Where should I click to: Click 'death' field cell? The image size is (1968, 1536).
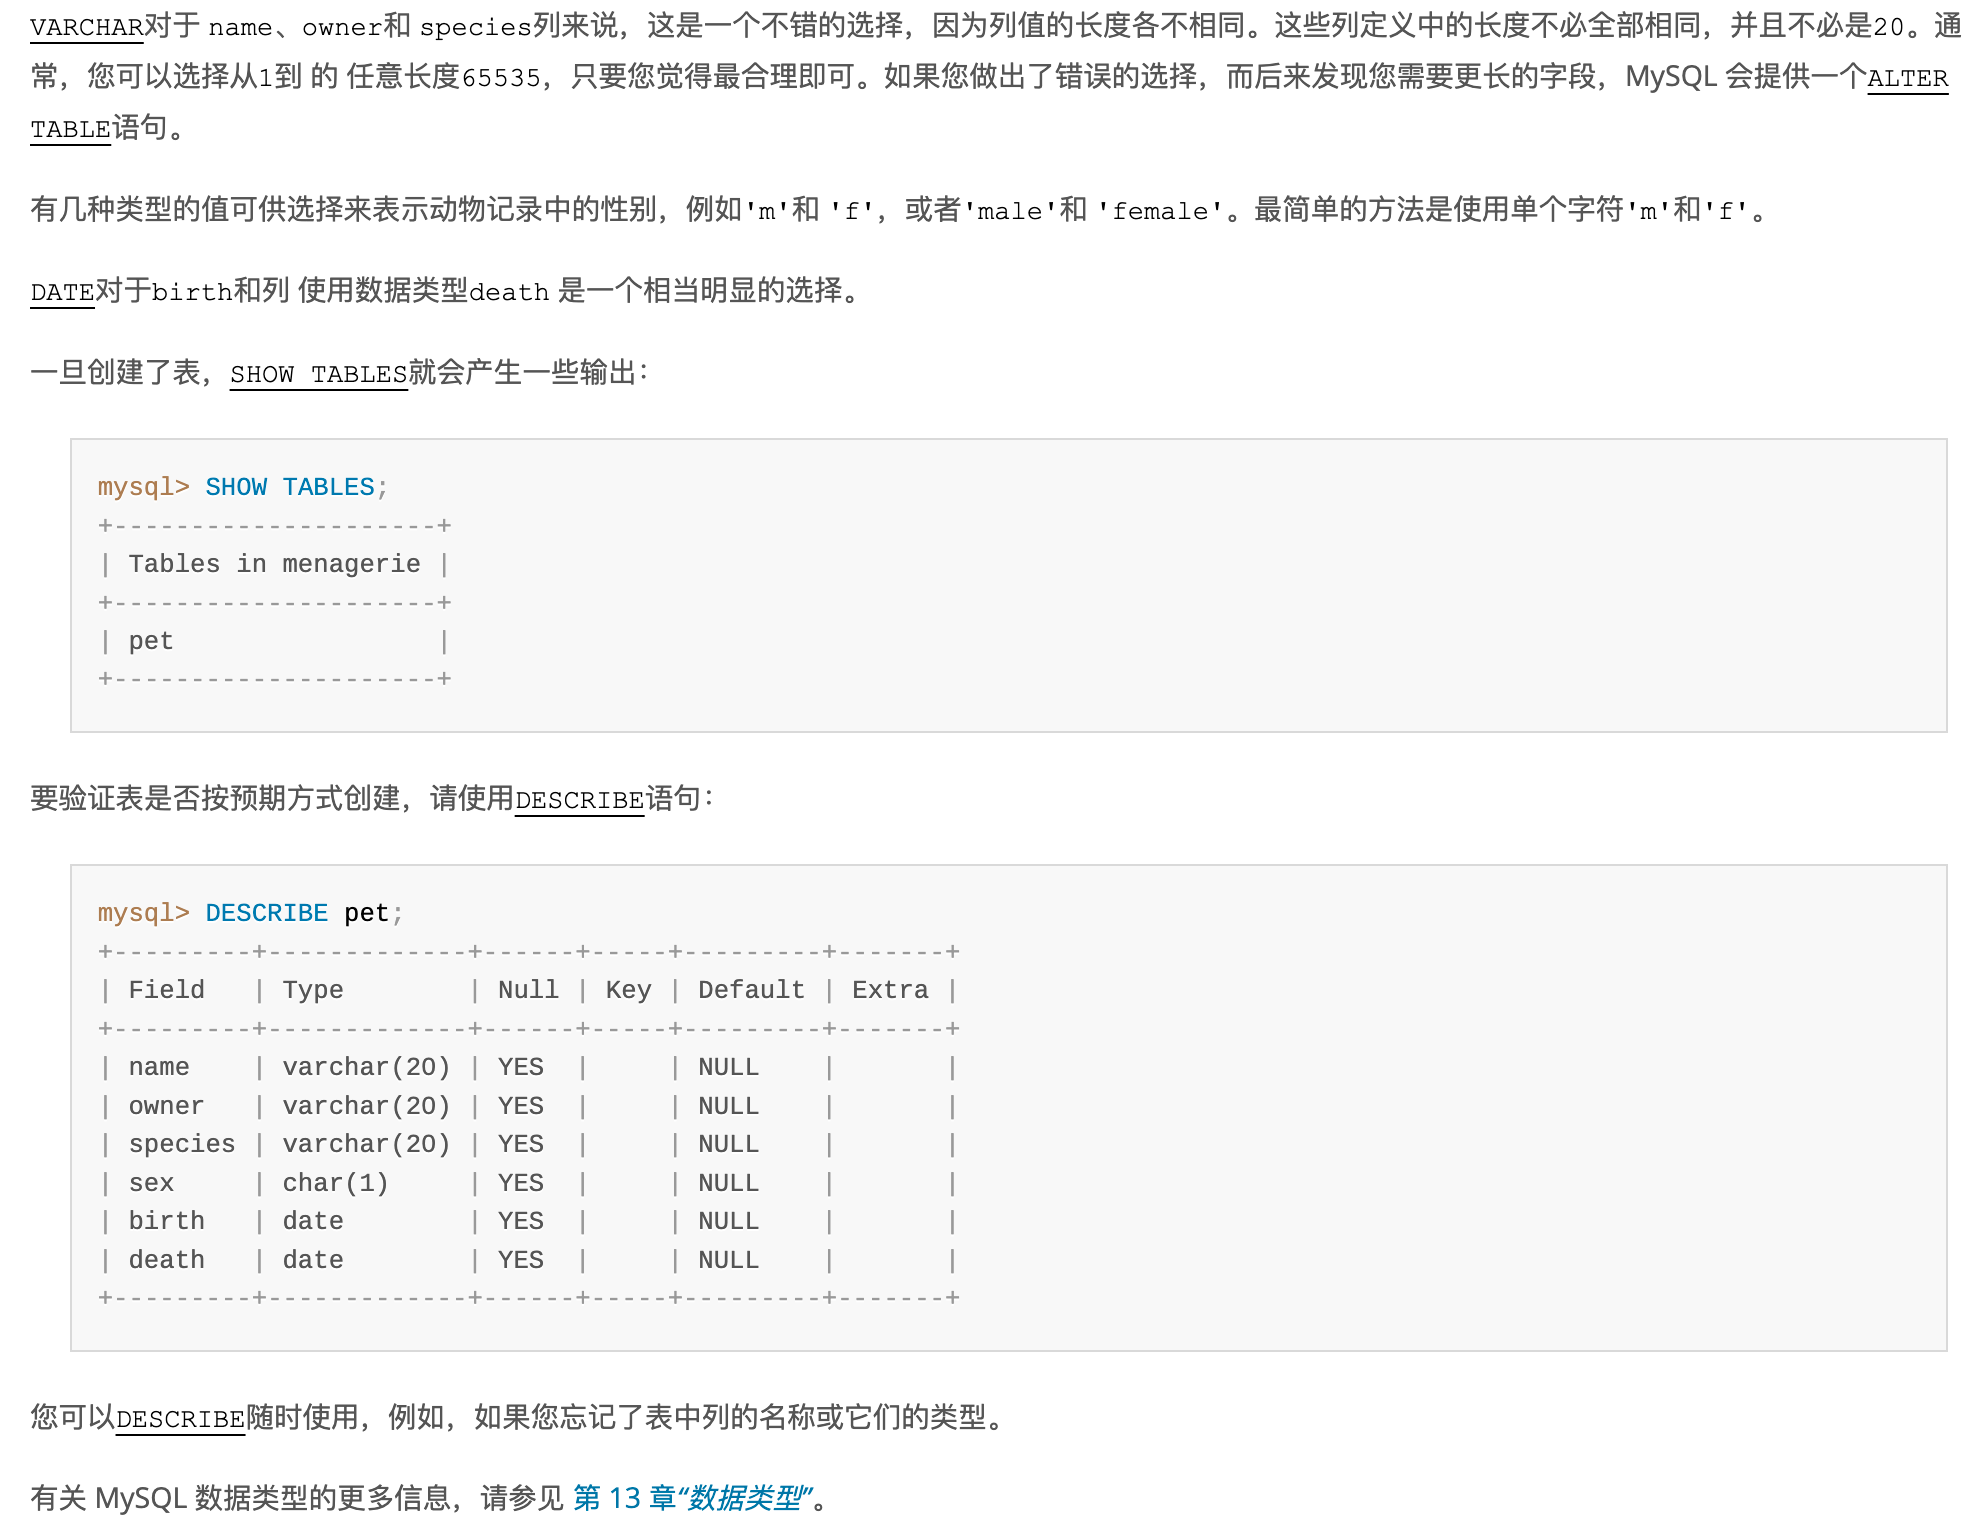pyautogui.click(x=166, y=1260)
